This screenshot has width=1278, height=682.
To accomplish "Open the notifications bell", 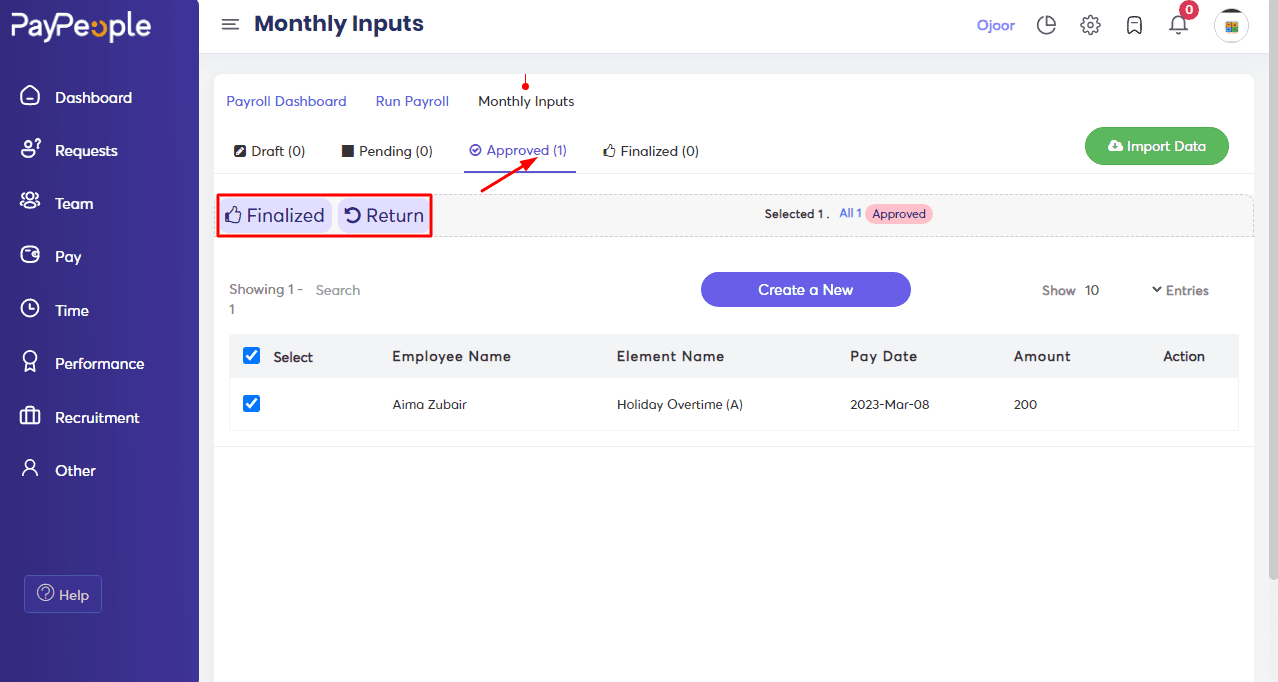I will tap(1178, 25).
